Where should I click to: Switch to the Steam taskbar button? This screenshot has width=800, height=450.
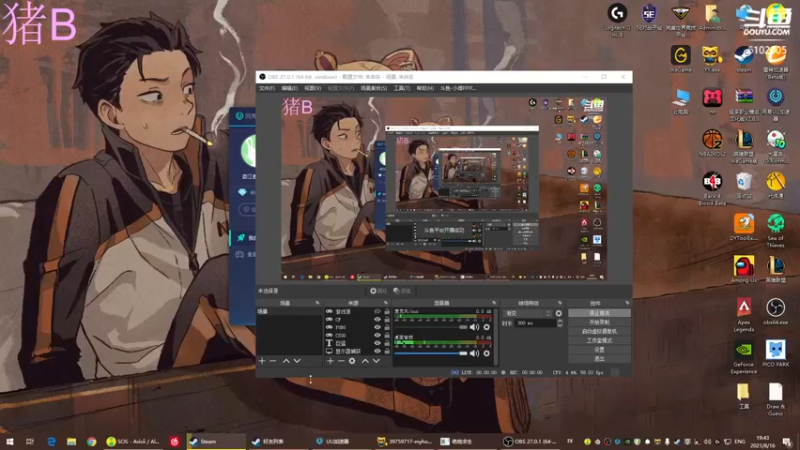pos(215,441)
